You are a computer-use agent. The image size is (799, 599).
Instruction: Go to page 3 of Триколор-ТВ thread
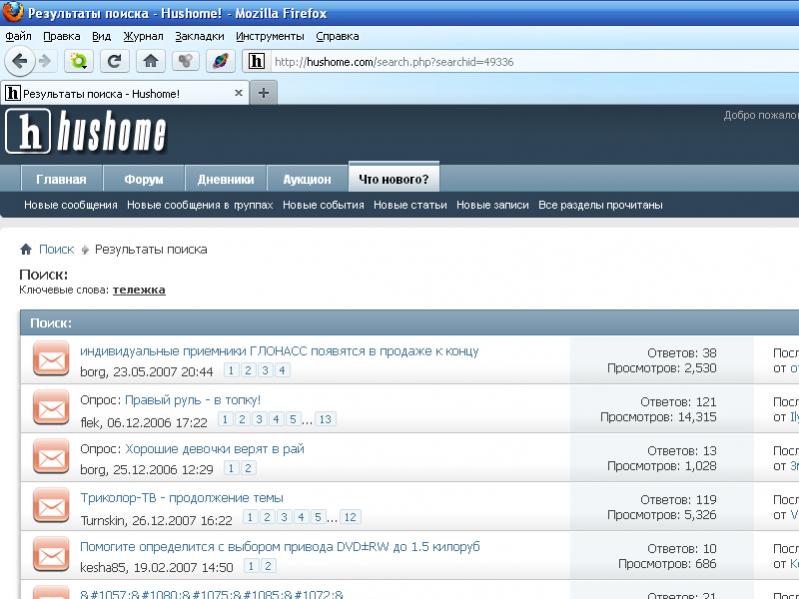[x=284, y=517]
